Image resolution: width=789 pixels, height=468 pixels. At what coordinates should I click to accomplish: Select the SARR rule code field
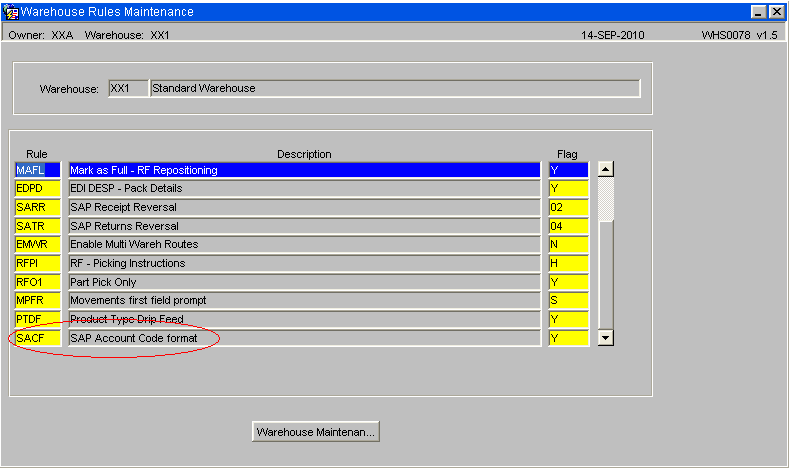coord(38,207)
